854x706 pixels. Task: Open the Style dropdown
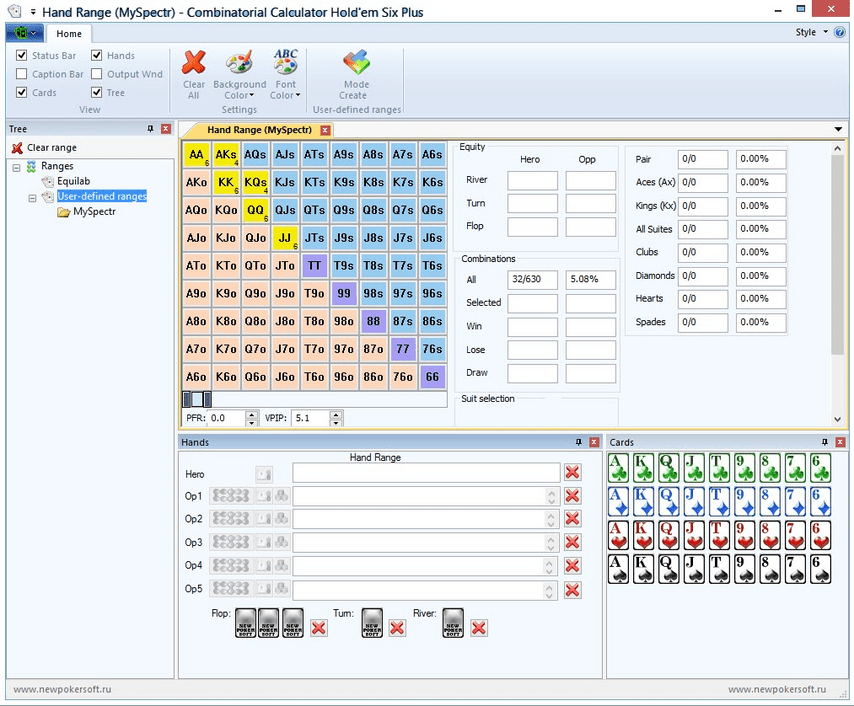pos(811,32)
